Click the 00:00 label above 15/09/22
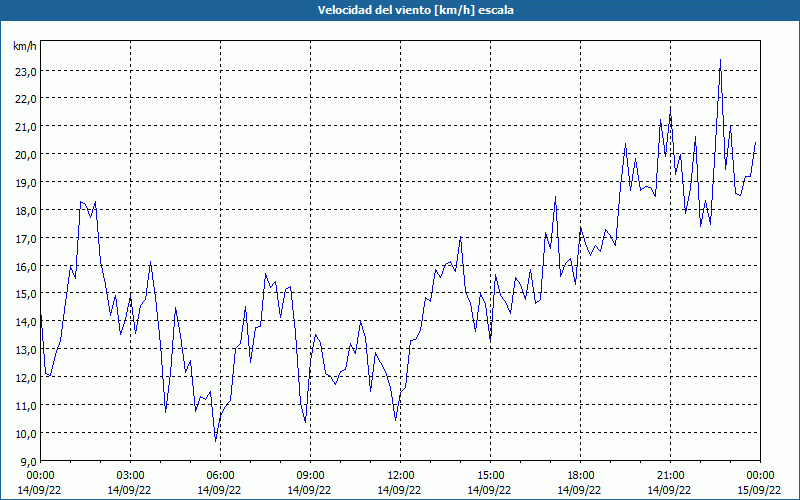Viewport: 800px width, 500px height. (x=760, y=476)
